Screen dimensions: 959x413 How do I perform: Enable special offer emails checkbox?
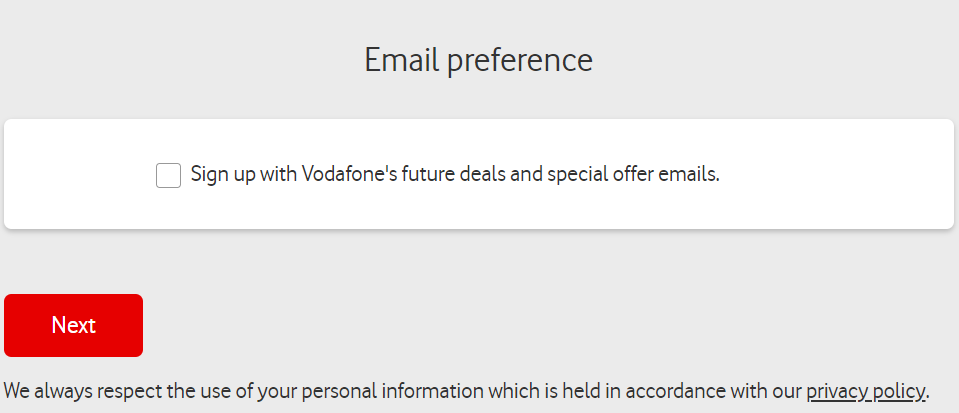point(168,176)
